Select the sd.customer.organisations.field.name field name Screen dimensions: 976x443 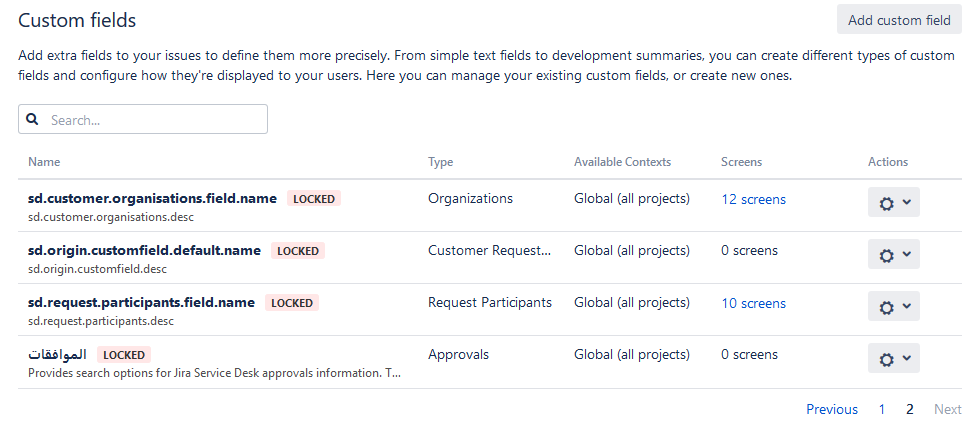click(152, 198)
